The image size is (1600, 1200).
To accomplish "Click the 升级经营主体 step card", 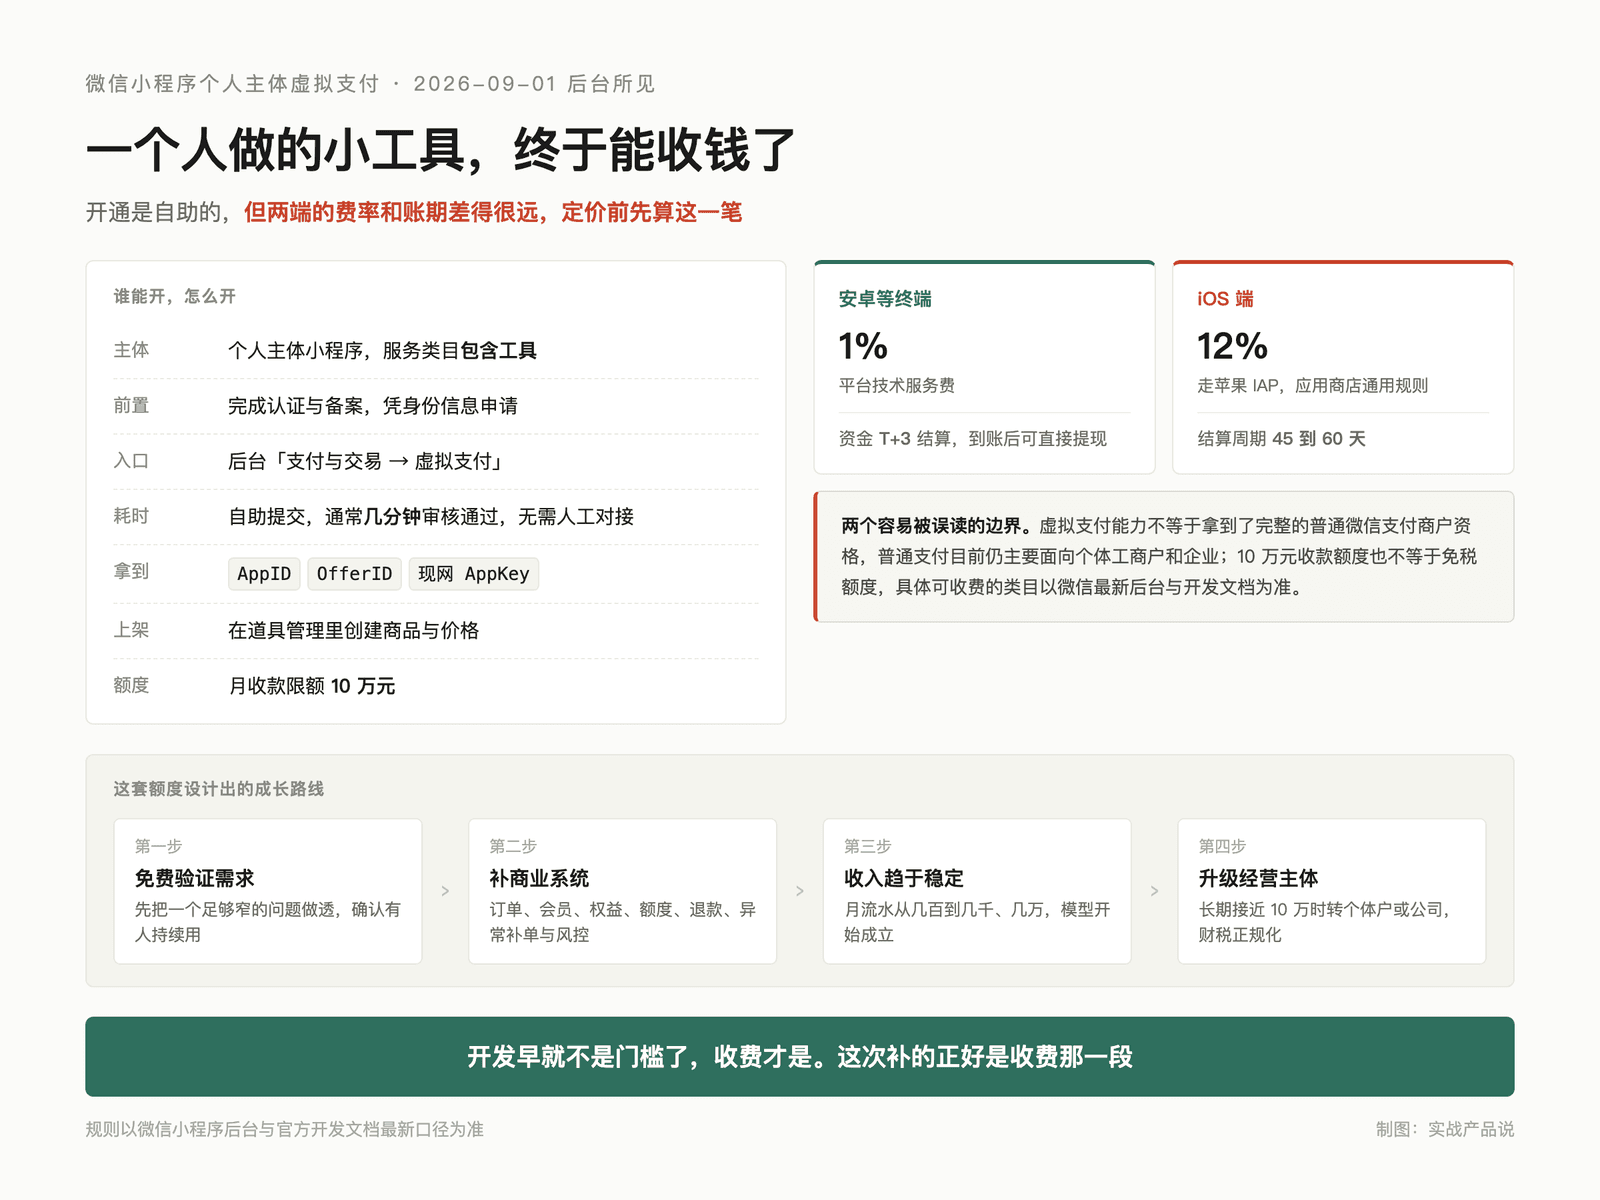I will point(1332,891).
